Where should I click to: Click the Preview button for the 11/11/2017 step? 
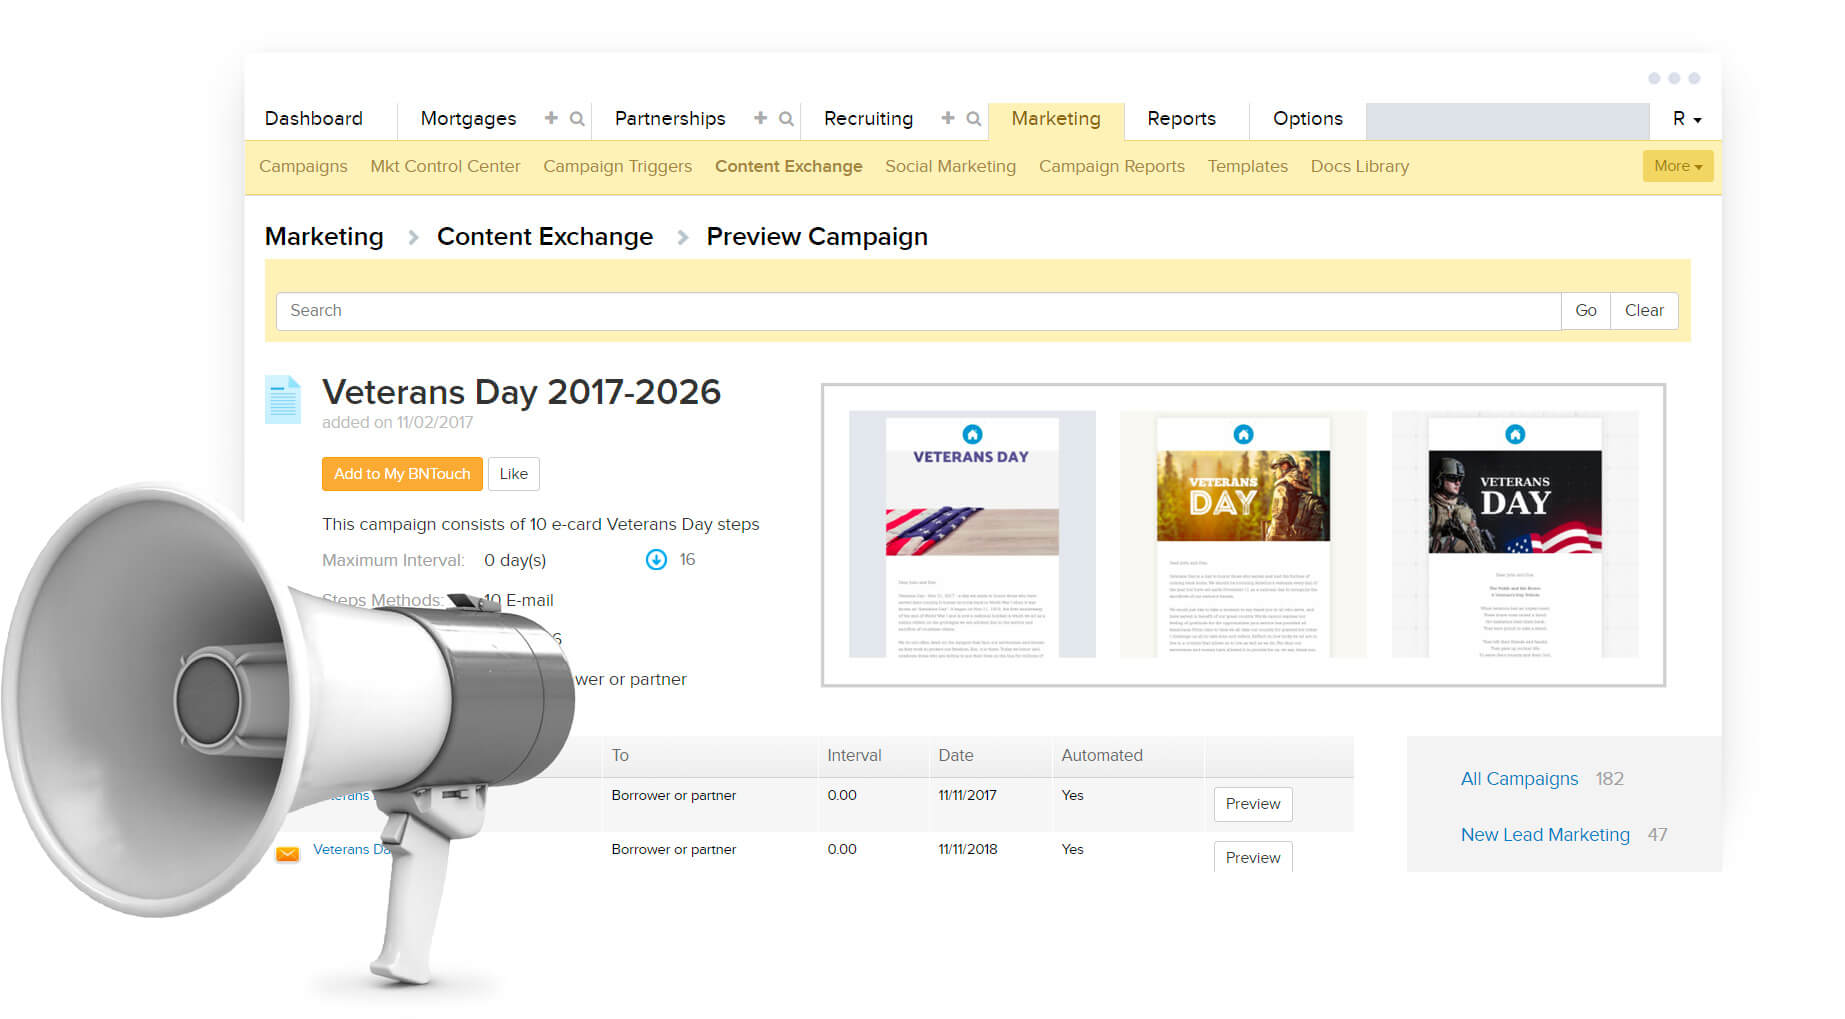pos(1252,803)
